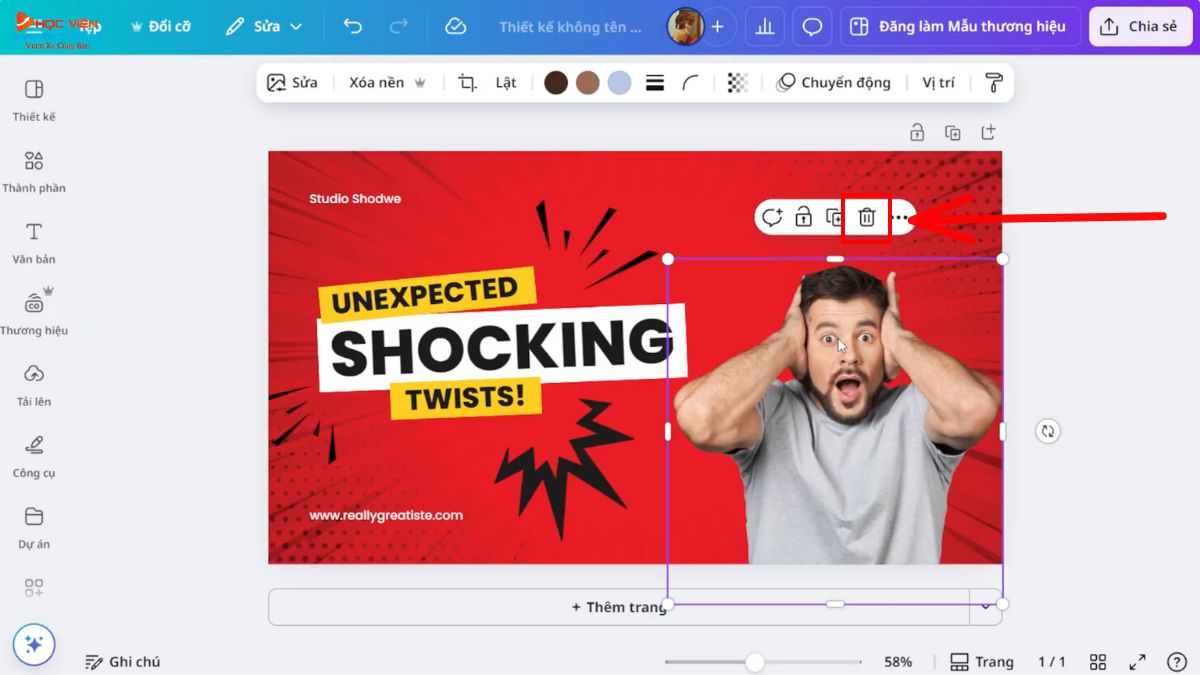Open the comments speech bubble in header
This screenshot has width=1200, height=675.
coord(812,27)
